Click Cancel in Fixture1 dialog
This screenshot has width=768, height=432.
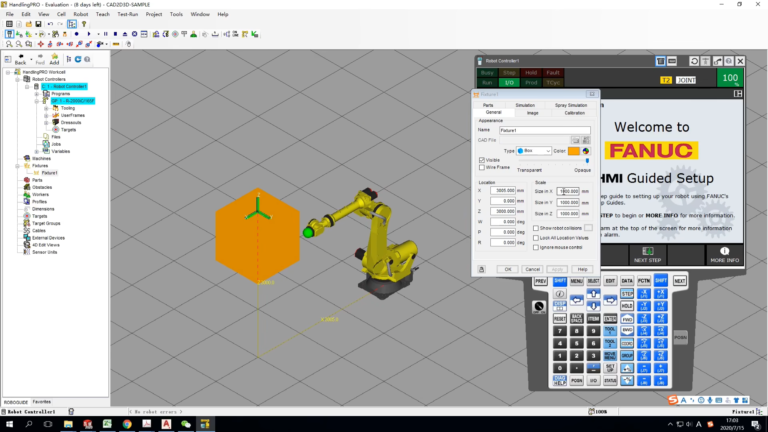click(532, 269)
